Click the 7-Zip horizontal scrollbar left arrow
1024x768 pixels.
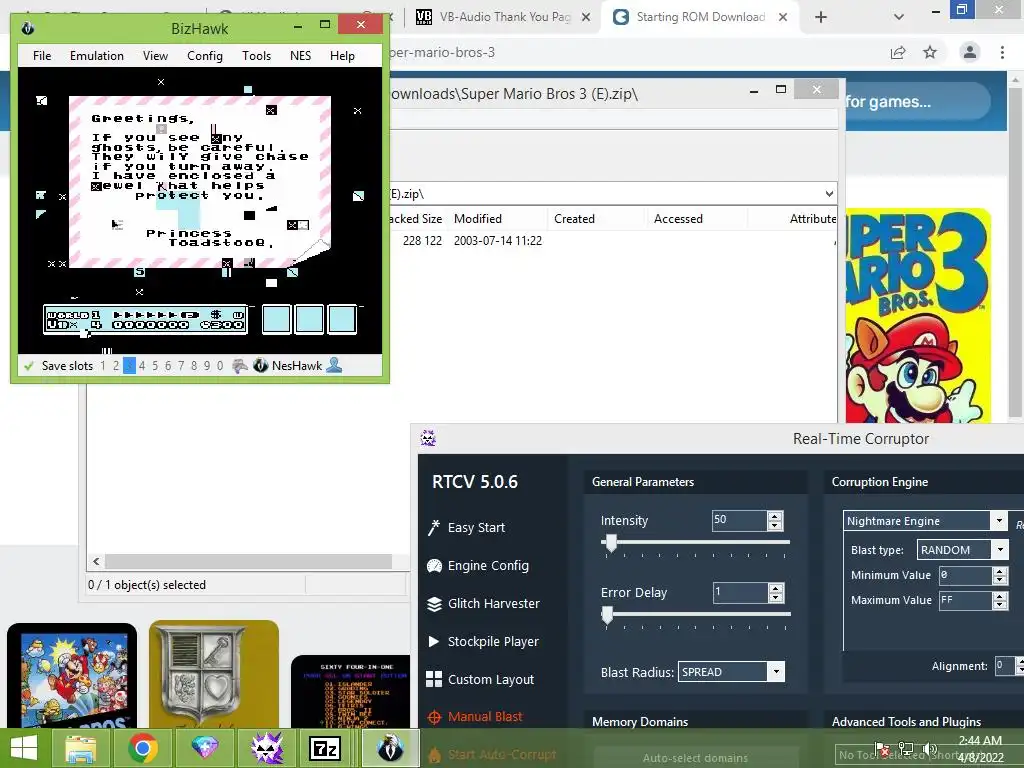click(x=96, y=562)
